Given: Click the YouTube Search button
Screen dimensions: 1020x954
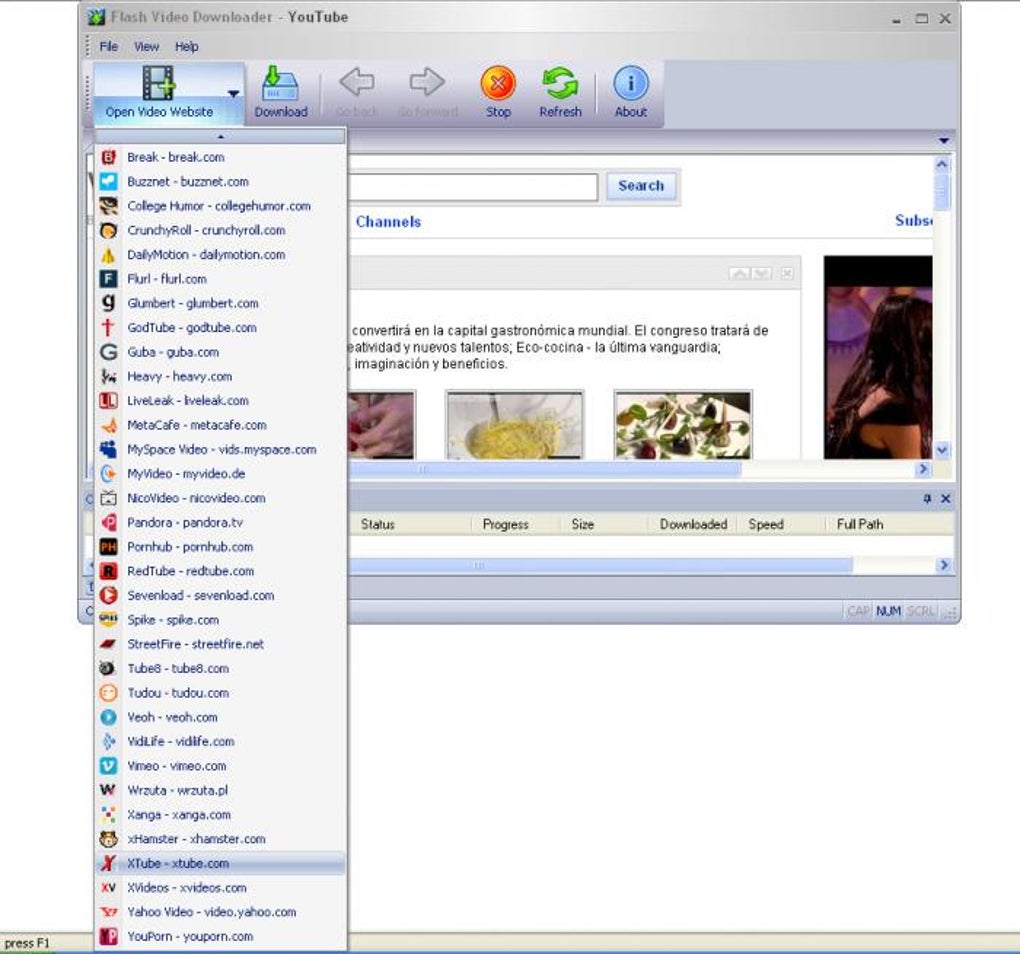Looking at the screenshot, I should (x=641, y=186).
